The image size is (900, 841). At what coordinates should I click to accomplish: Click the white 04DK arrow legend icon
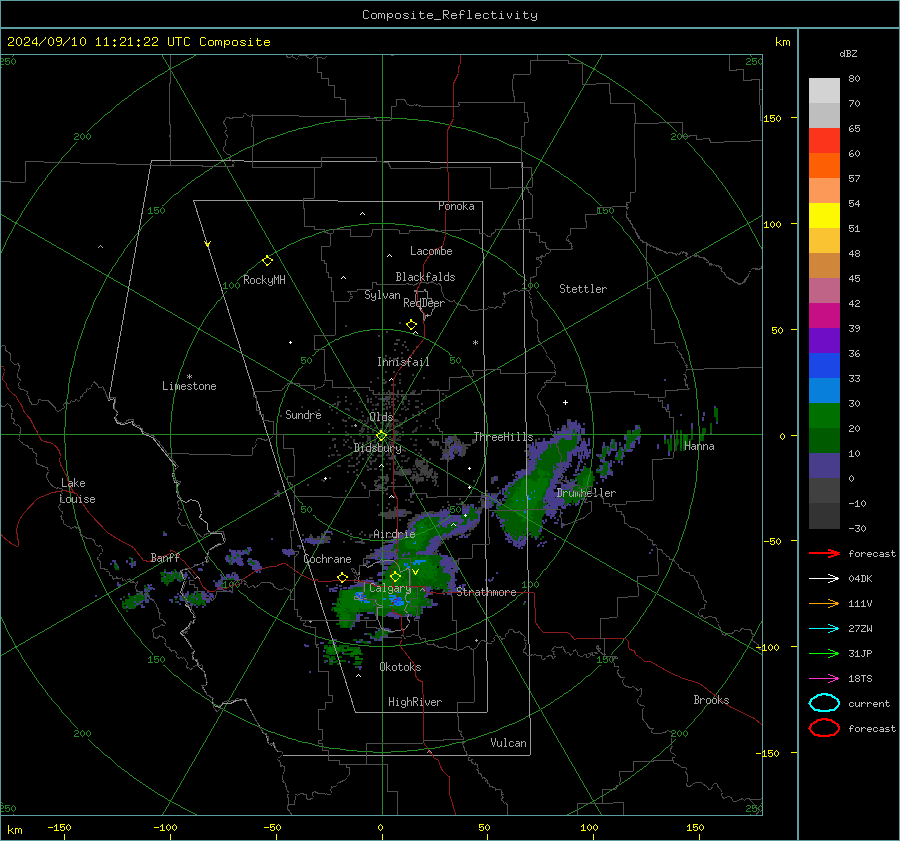click(824, 579)
